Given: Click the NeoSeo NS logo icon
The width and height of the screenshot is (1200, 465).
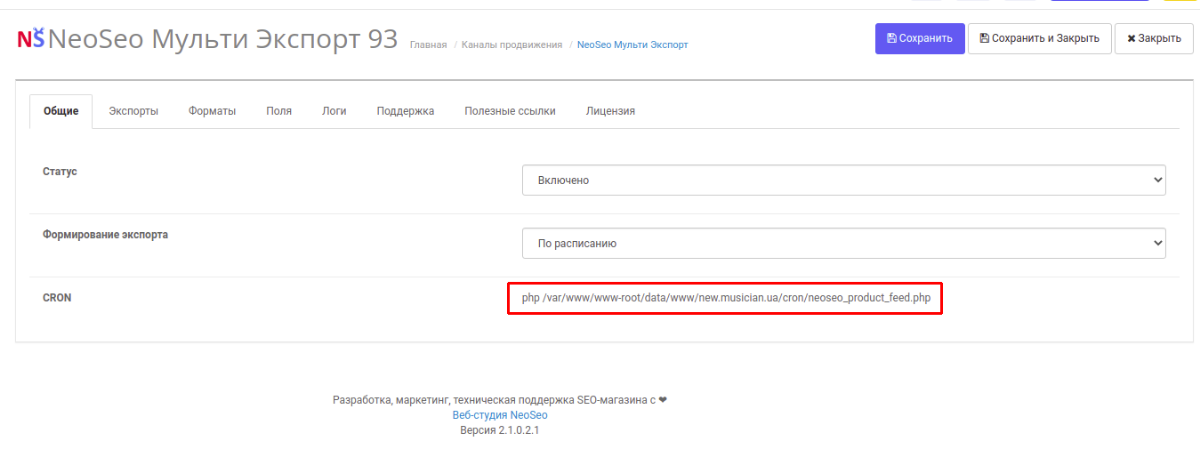Looking at the screenshot, I should tap(30, 39).
